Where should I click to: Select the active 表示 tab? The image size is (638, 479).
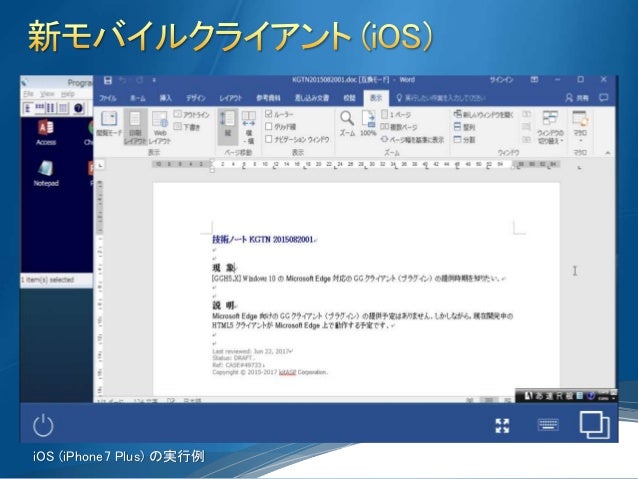point(376,98)
